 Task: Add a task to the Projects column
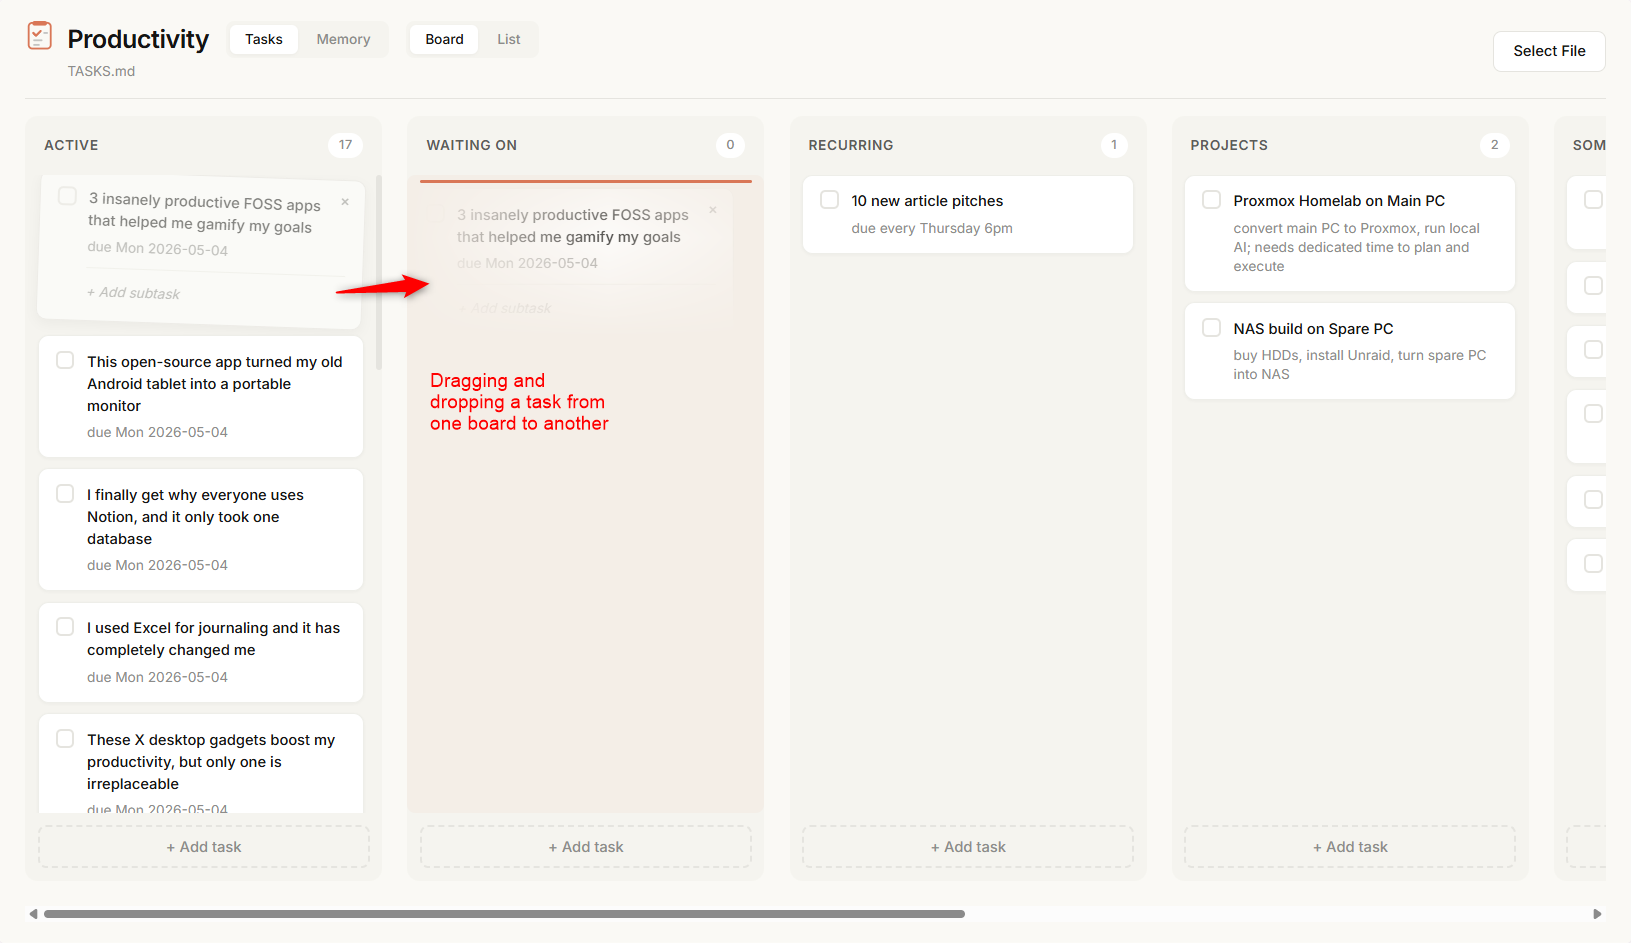pos(1350,847)
